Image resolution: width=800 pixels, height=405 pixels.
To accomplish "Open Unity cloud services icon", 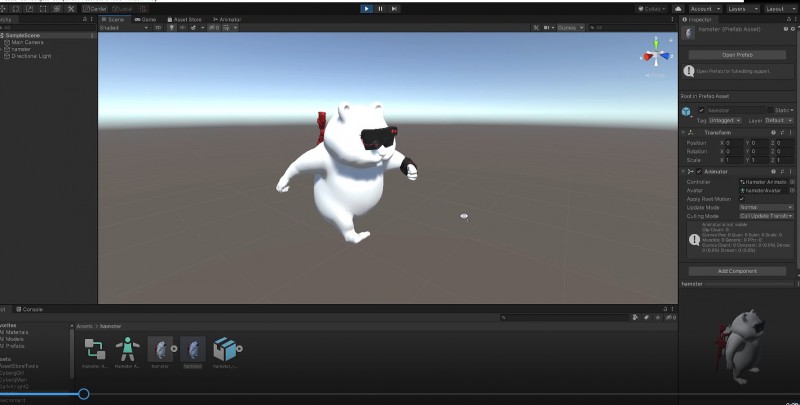I will pos(678,9).
